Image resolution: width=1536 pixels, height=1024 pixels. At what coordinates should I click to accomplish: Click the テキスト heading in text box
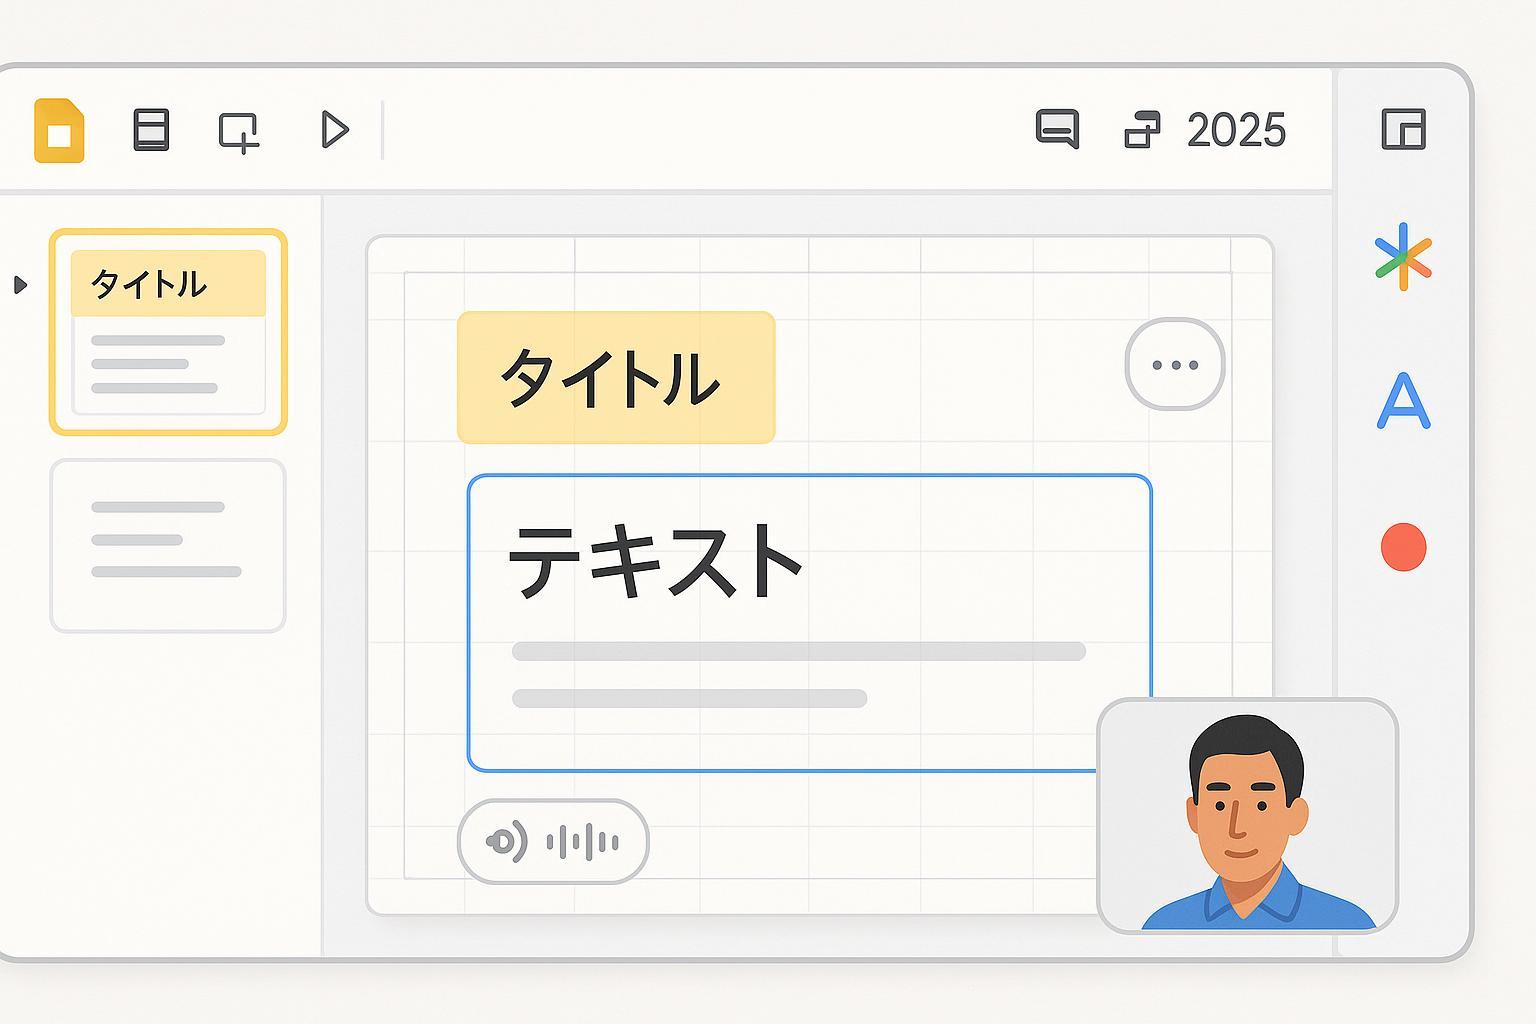(656, 562)
